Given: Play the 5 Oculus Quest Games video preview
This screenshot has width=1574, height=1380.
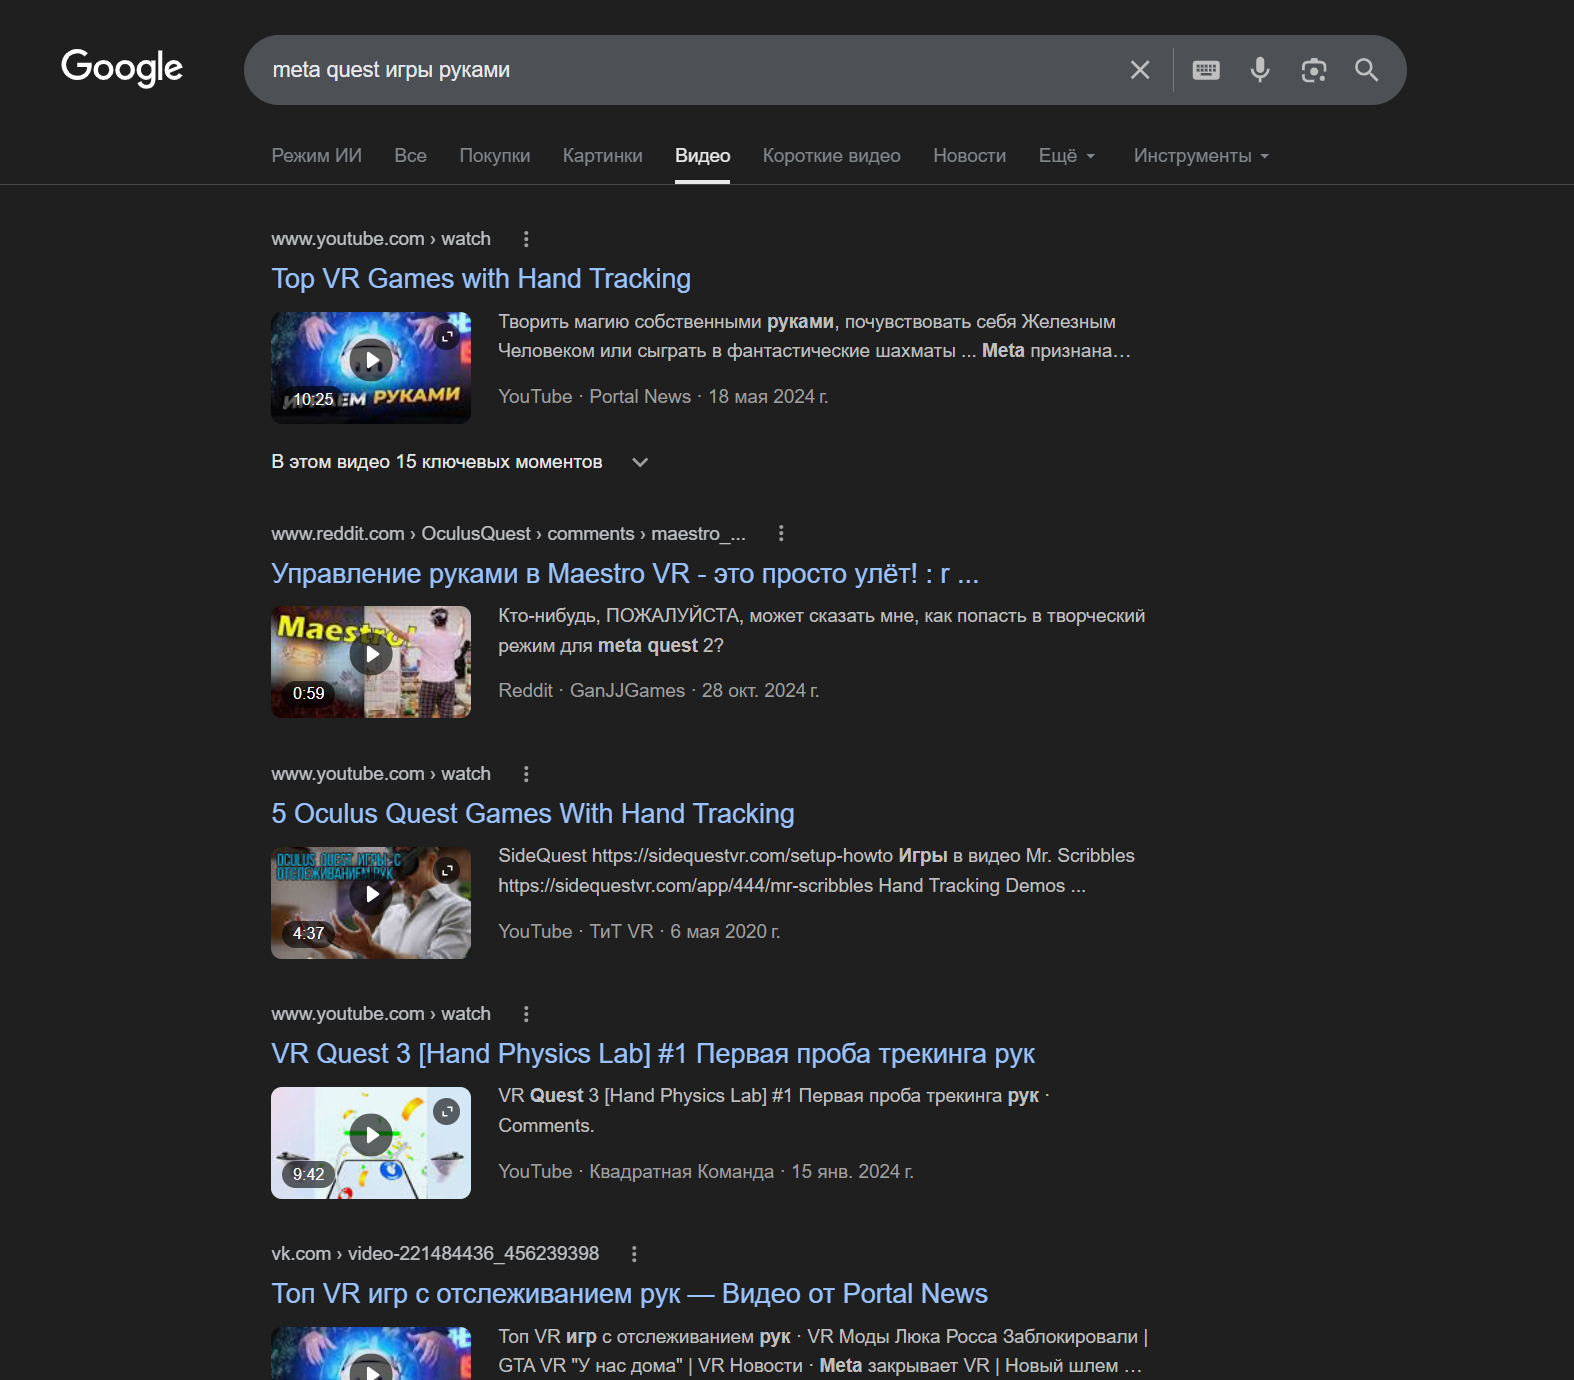Looking at the screenshot, I should 371,894.
